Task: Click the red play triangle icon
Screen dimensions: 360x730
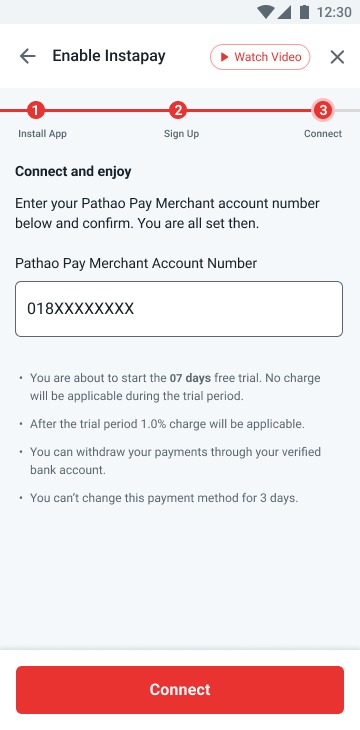Action: pos(224,57)
